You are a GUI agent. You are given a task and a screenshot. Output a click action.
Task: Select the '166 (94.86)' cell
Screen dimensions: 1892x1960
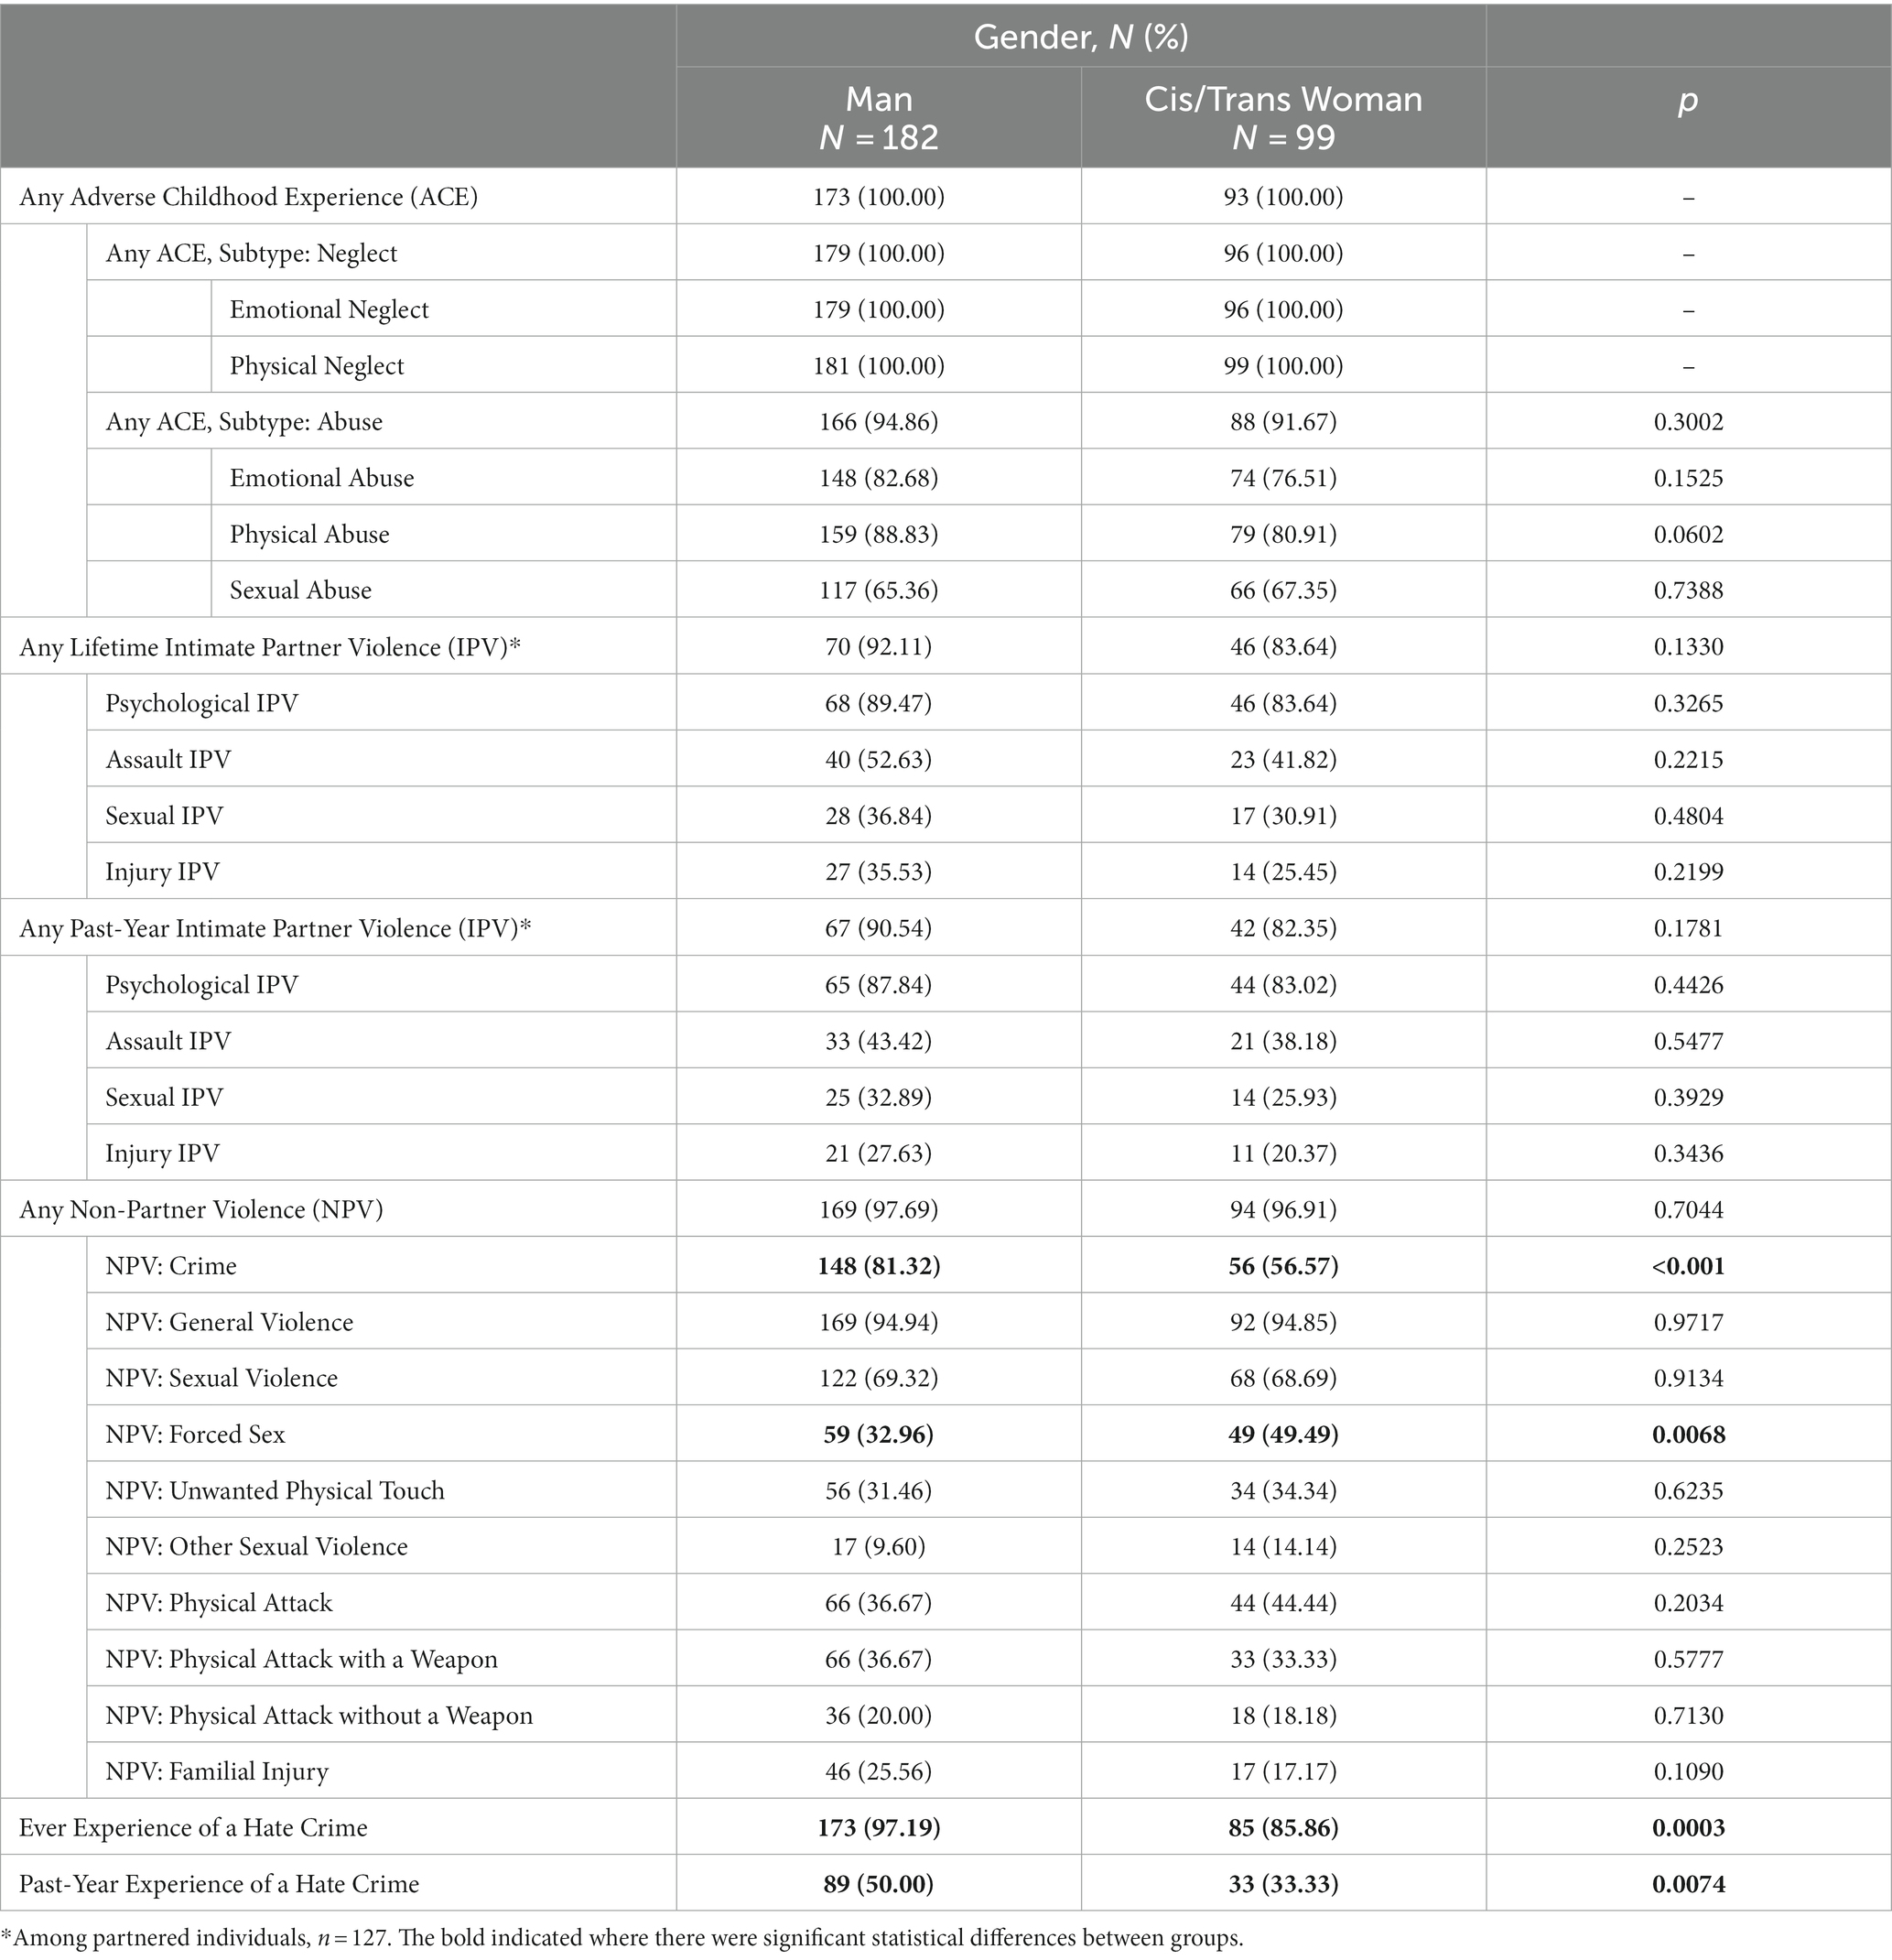coord(879,421)
